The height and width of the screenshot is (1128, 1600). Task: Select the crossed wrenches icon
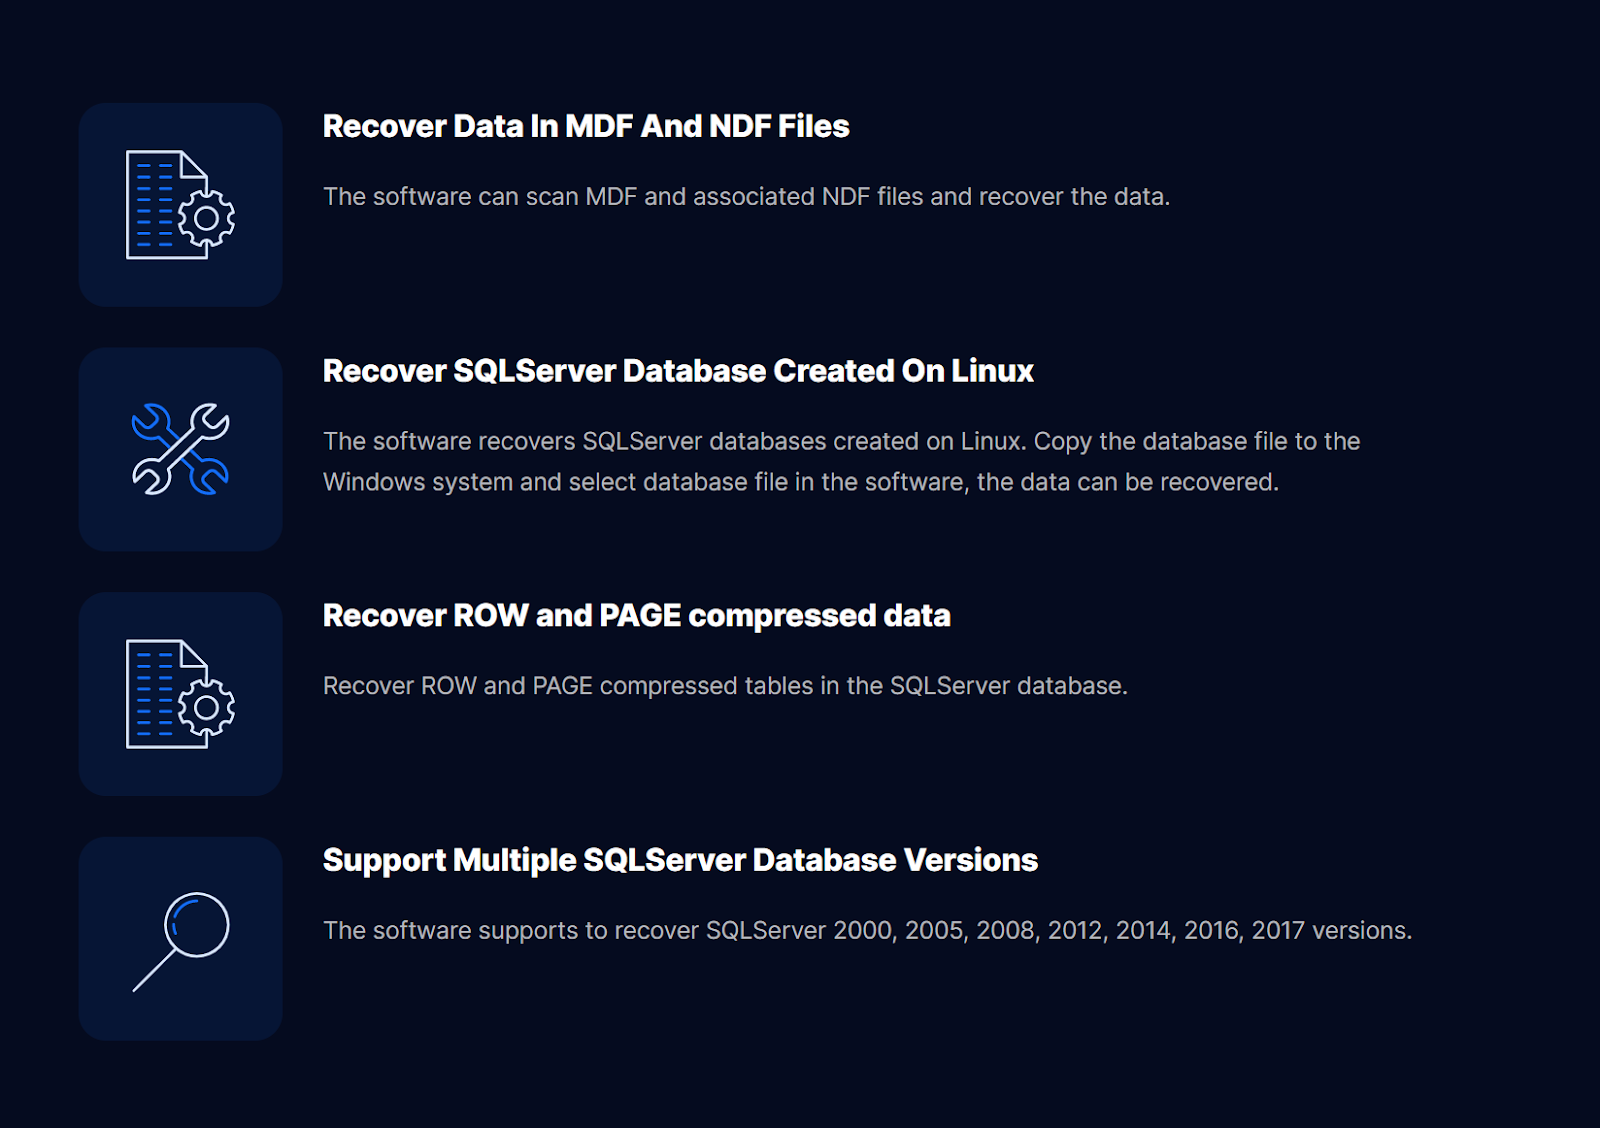tap(180, 449)
